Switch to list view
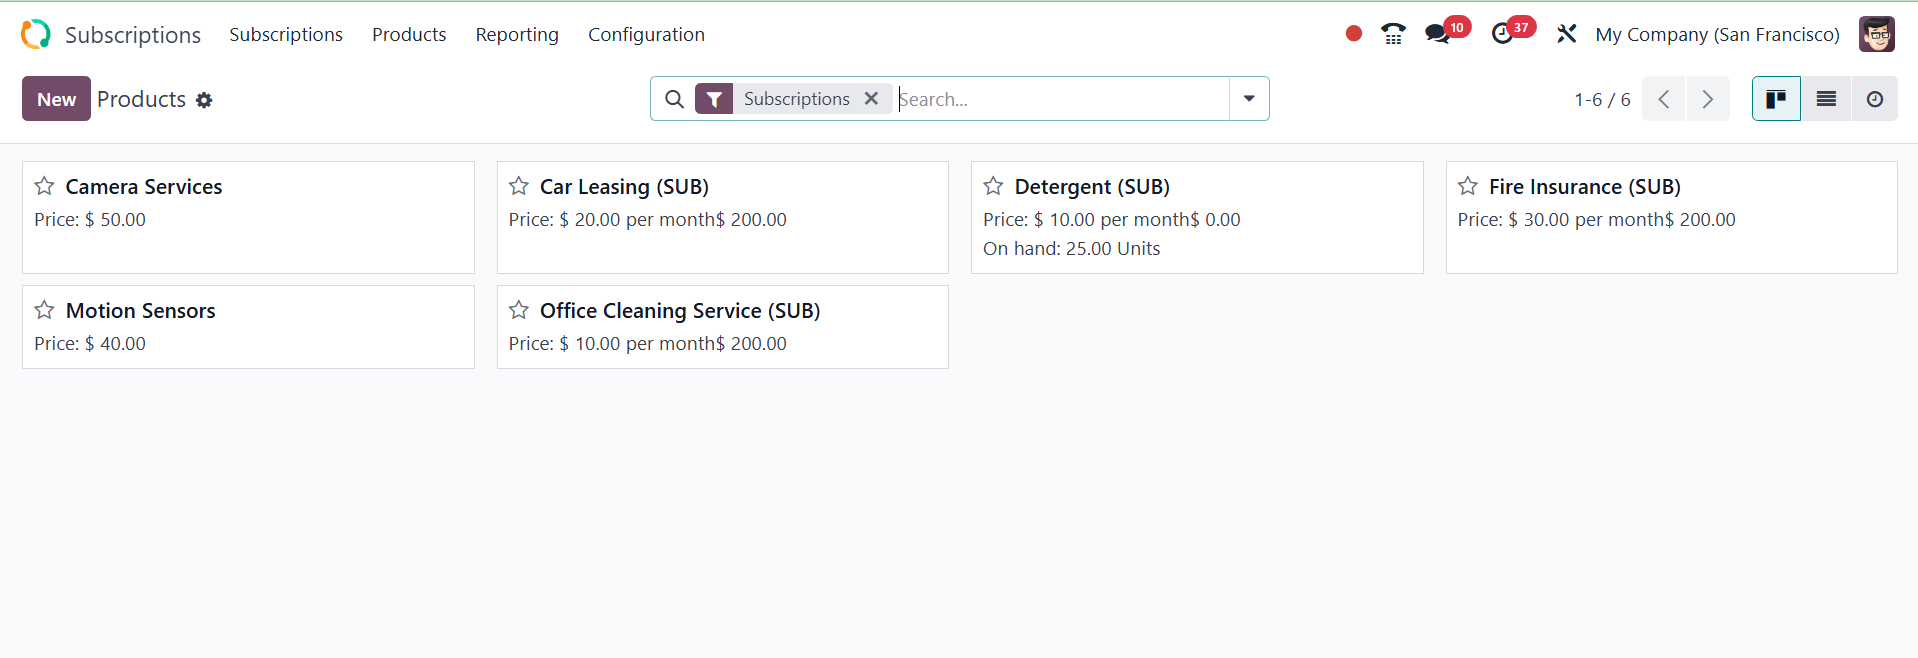 (1826, 99)
